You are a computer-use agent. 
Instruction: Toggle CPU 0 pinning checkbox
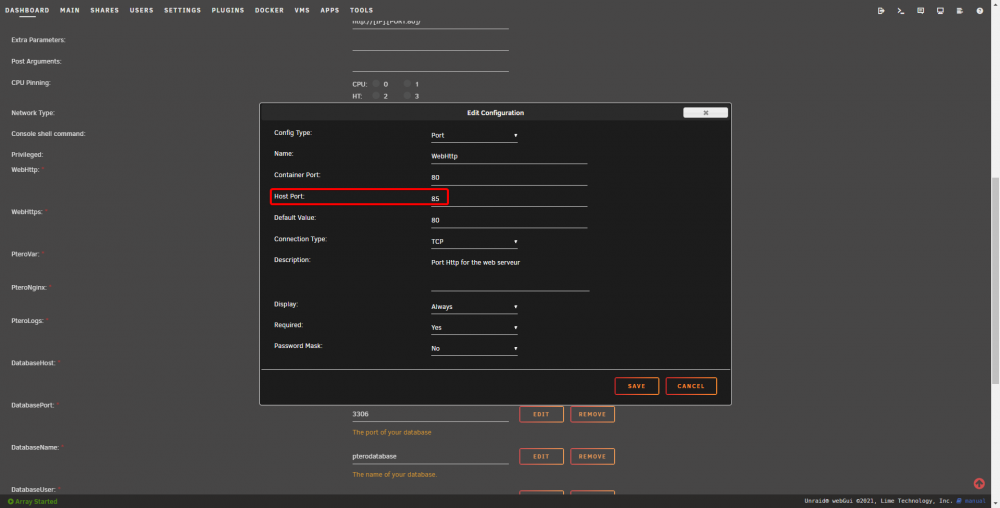(x=376, y=83)
